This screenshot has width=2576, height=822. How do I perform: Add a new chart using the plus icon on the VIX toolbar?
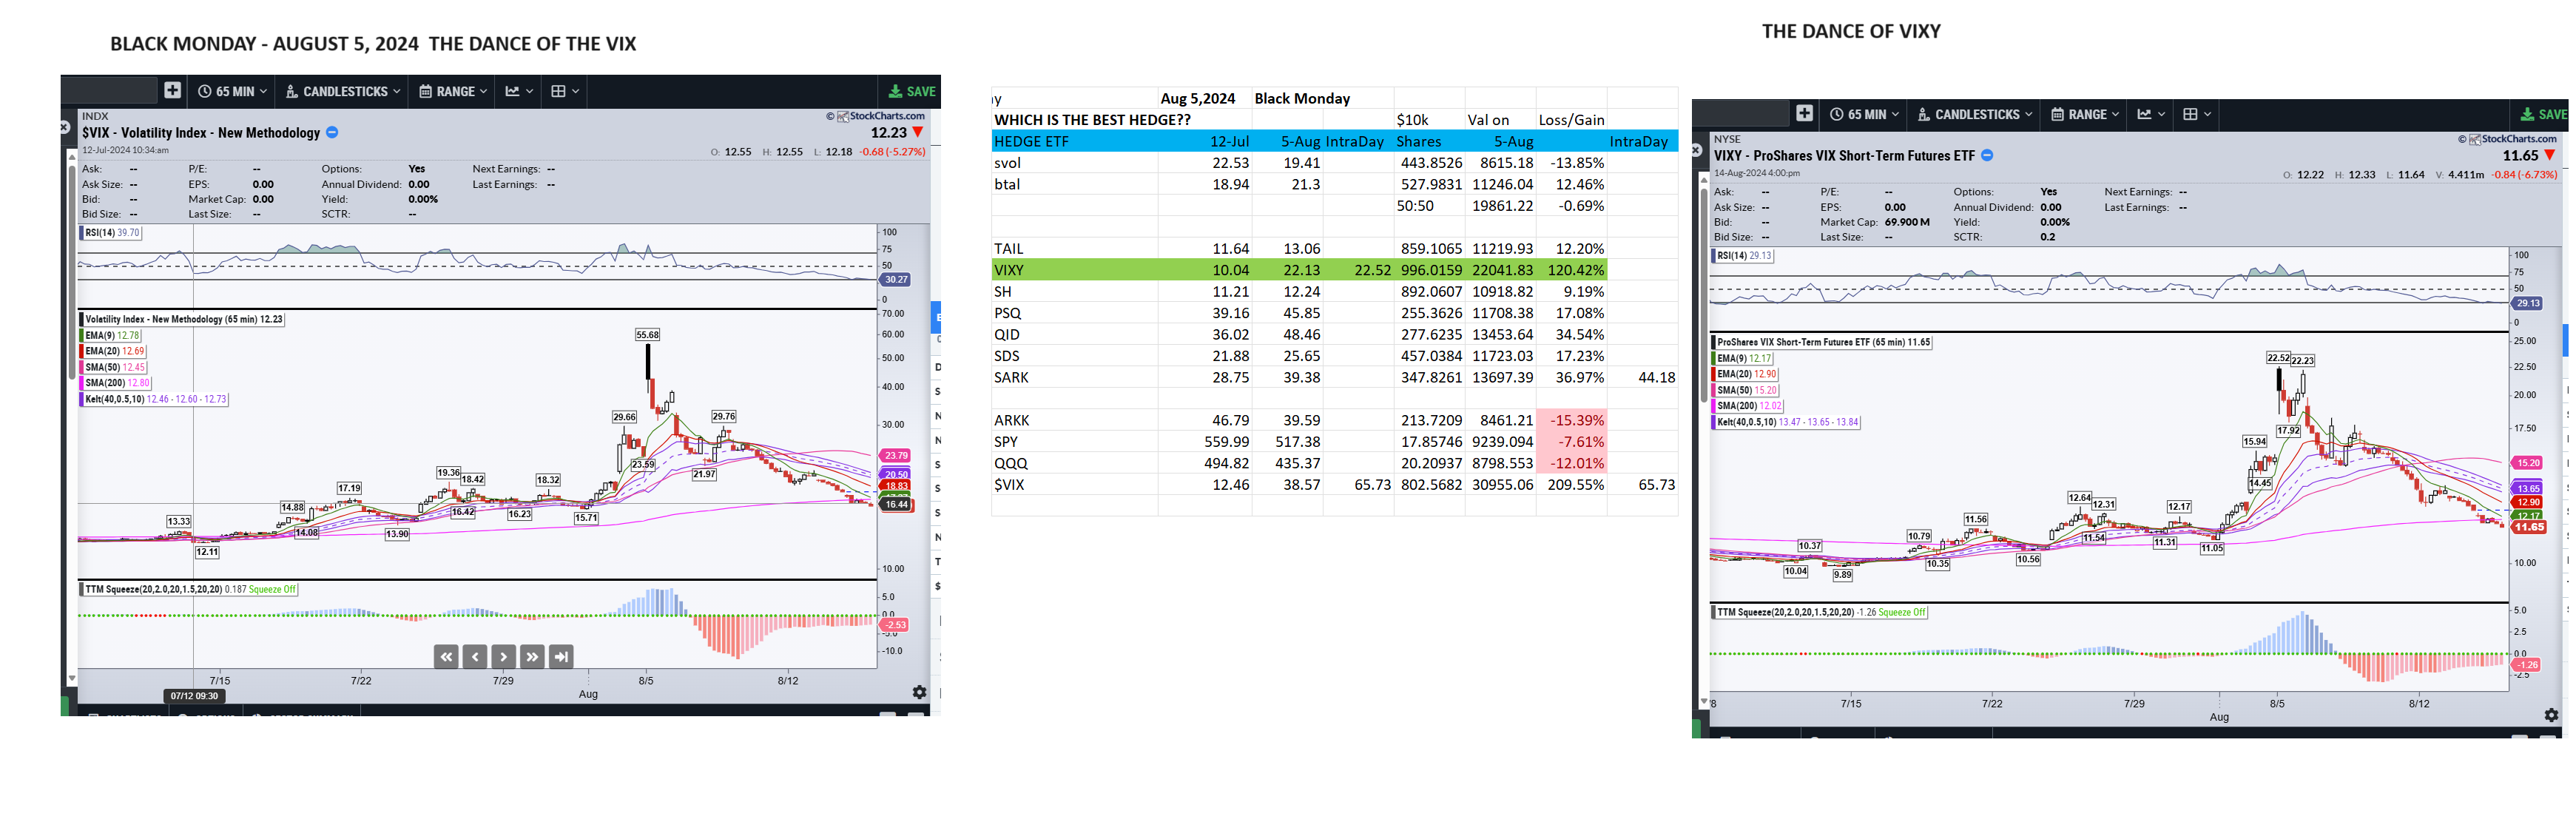(x=172, y=90)
